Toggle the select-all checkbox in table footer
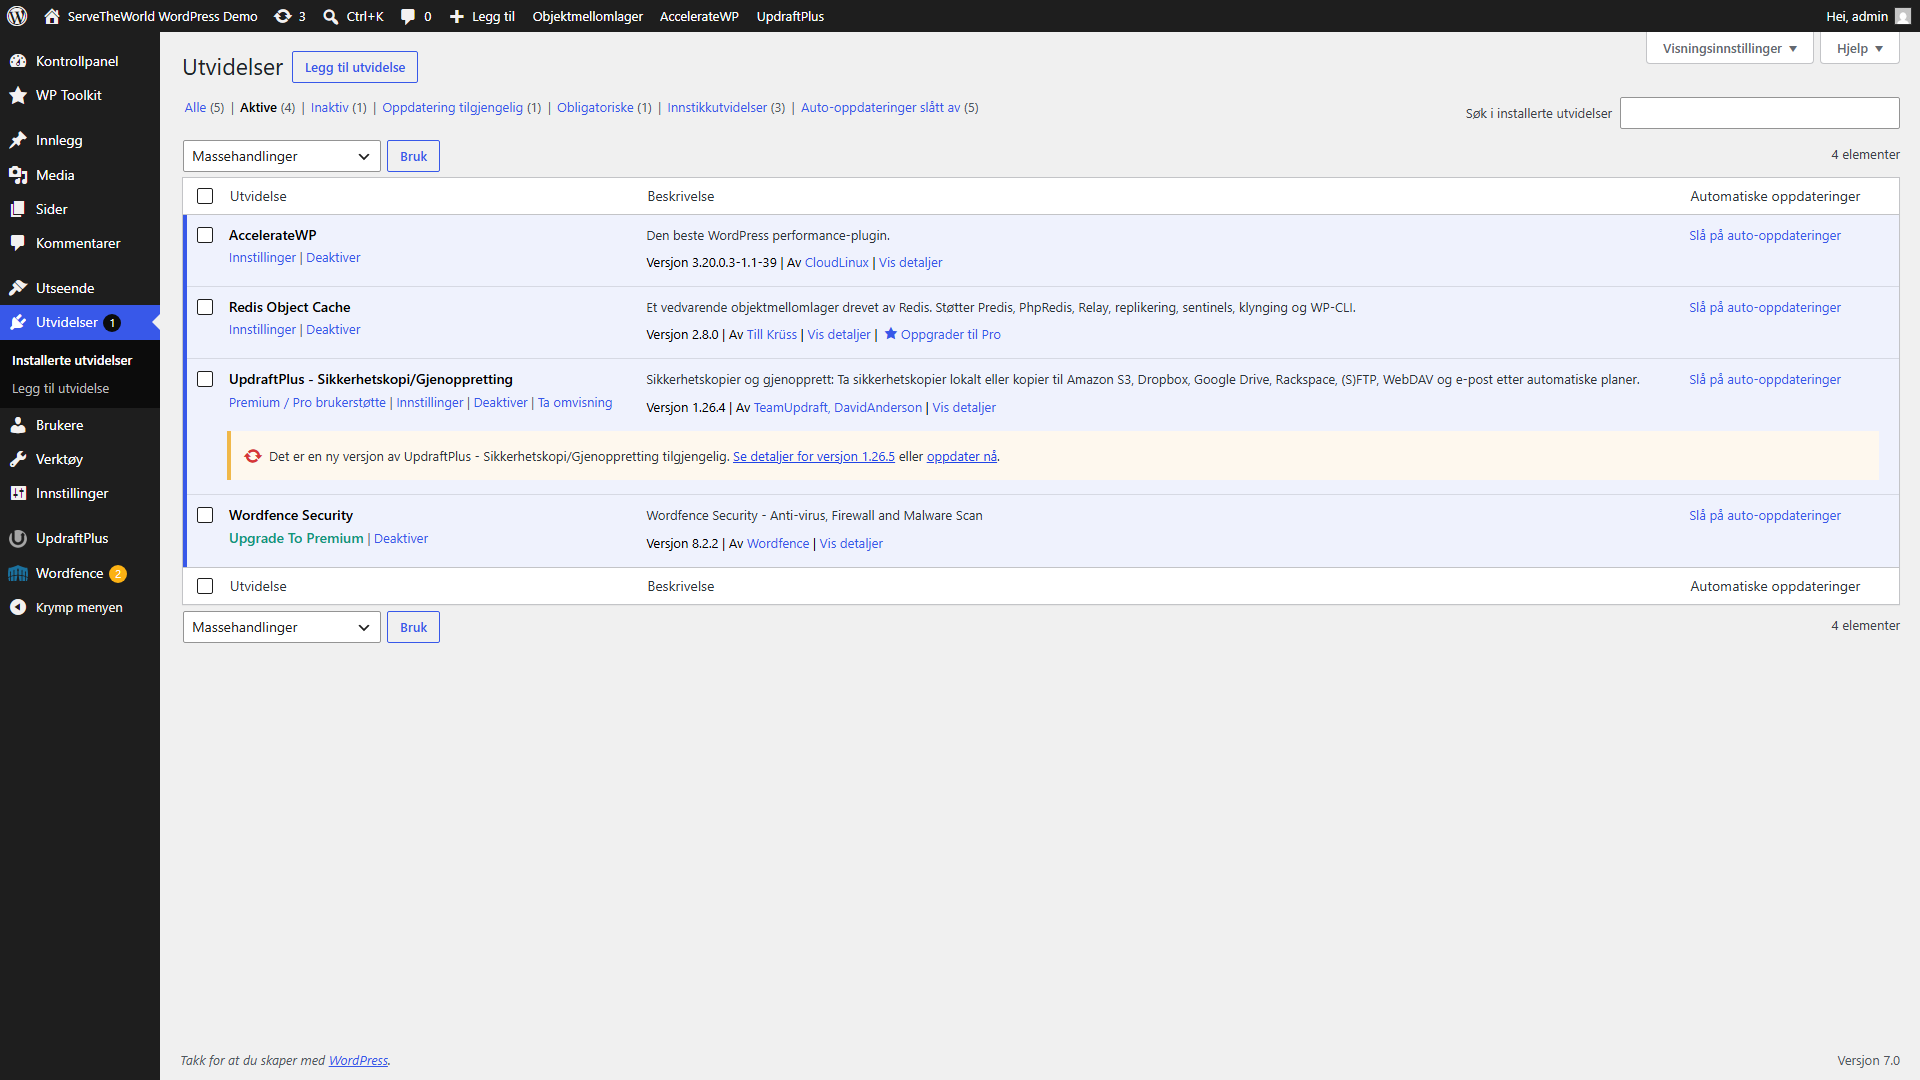The width and height of the screenshot is (1920, 1080). pos(205,586)
